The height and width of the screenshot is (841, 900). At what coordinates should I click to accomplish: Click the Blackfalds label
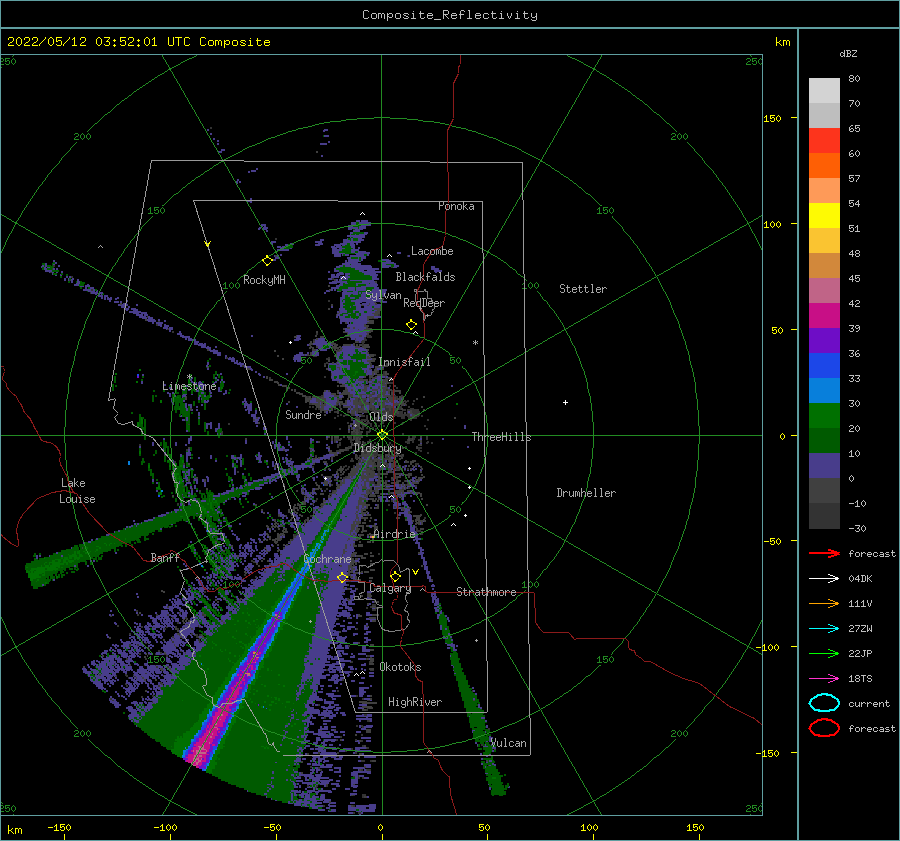425,277
